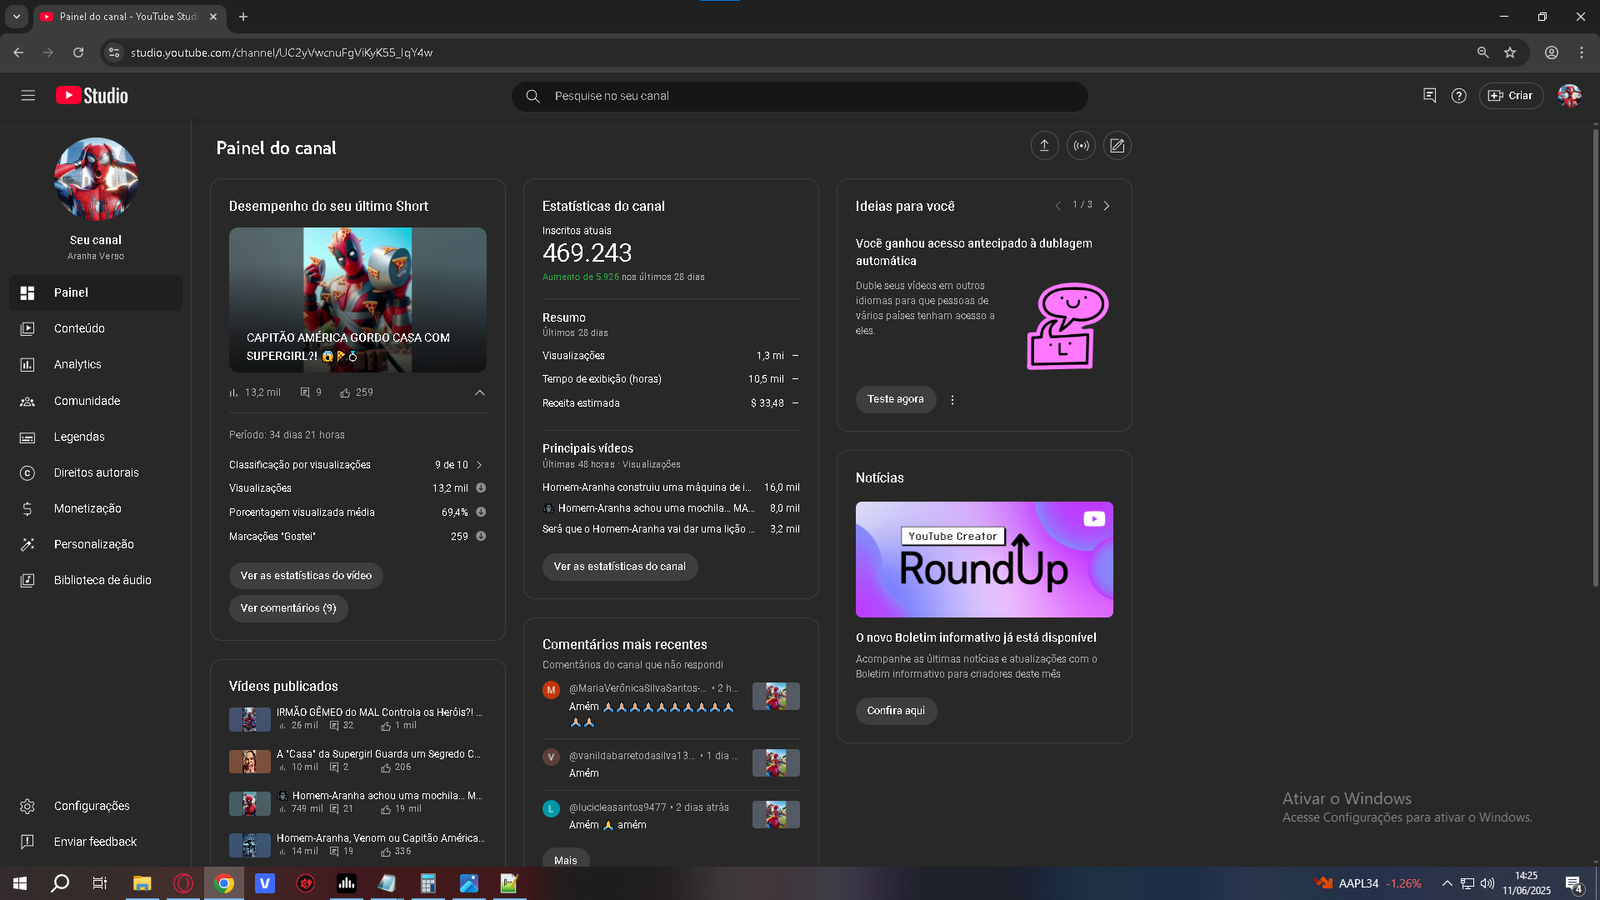This screenshot has height=900, width=1600.
Task: Open 'Será que o Homem-Aranha' video
Action: [648, 530]
